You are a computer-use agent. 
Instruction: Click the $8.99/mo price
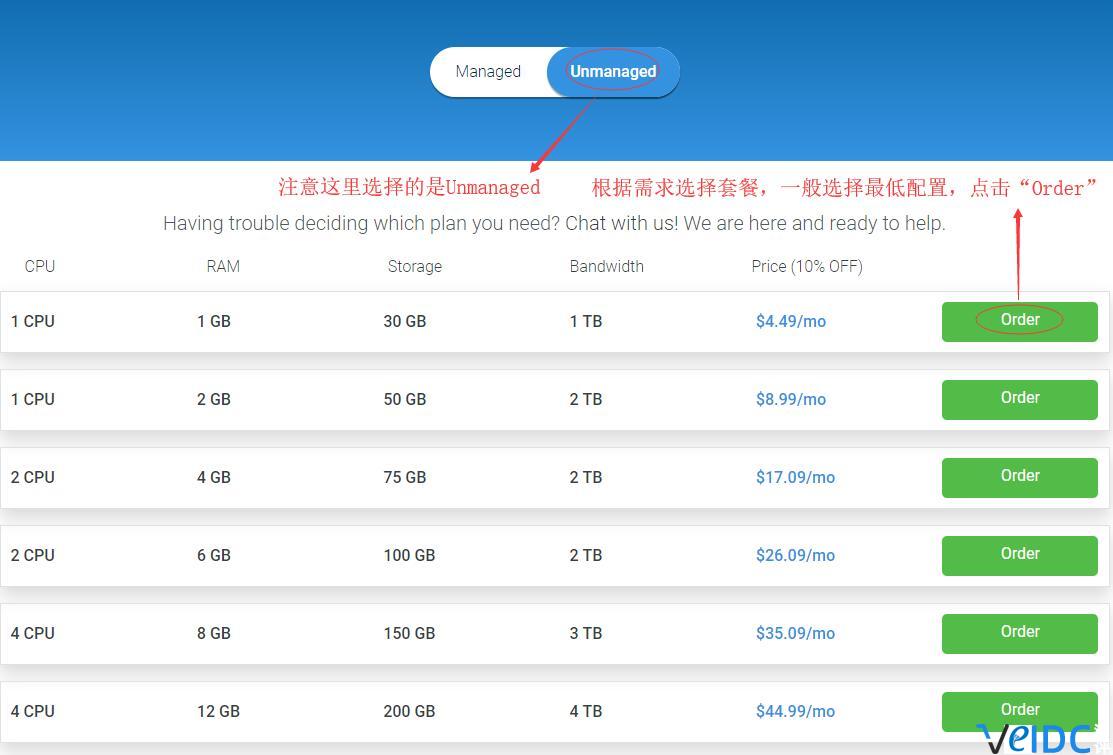791,399
